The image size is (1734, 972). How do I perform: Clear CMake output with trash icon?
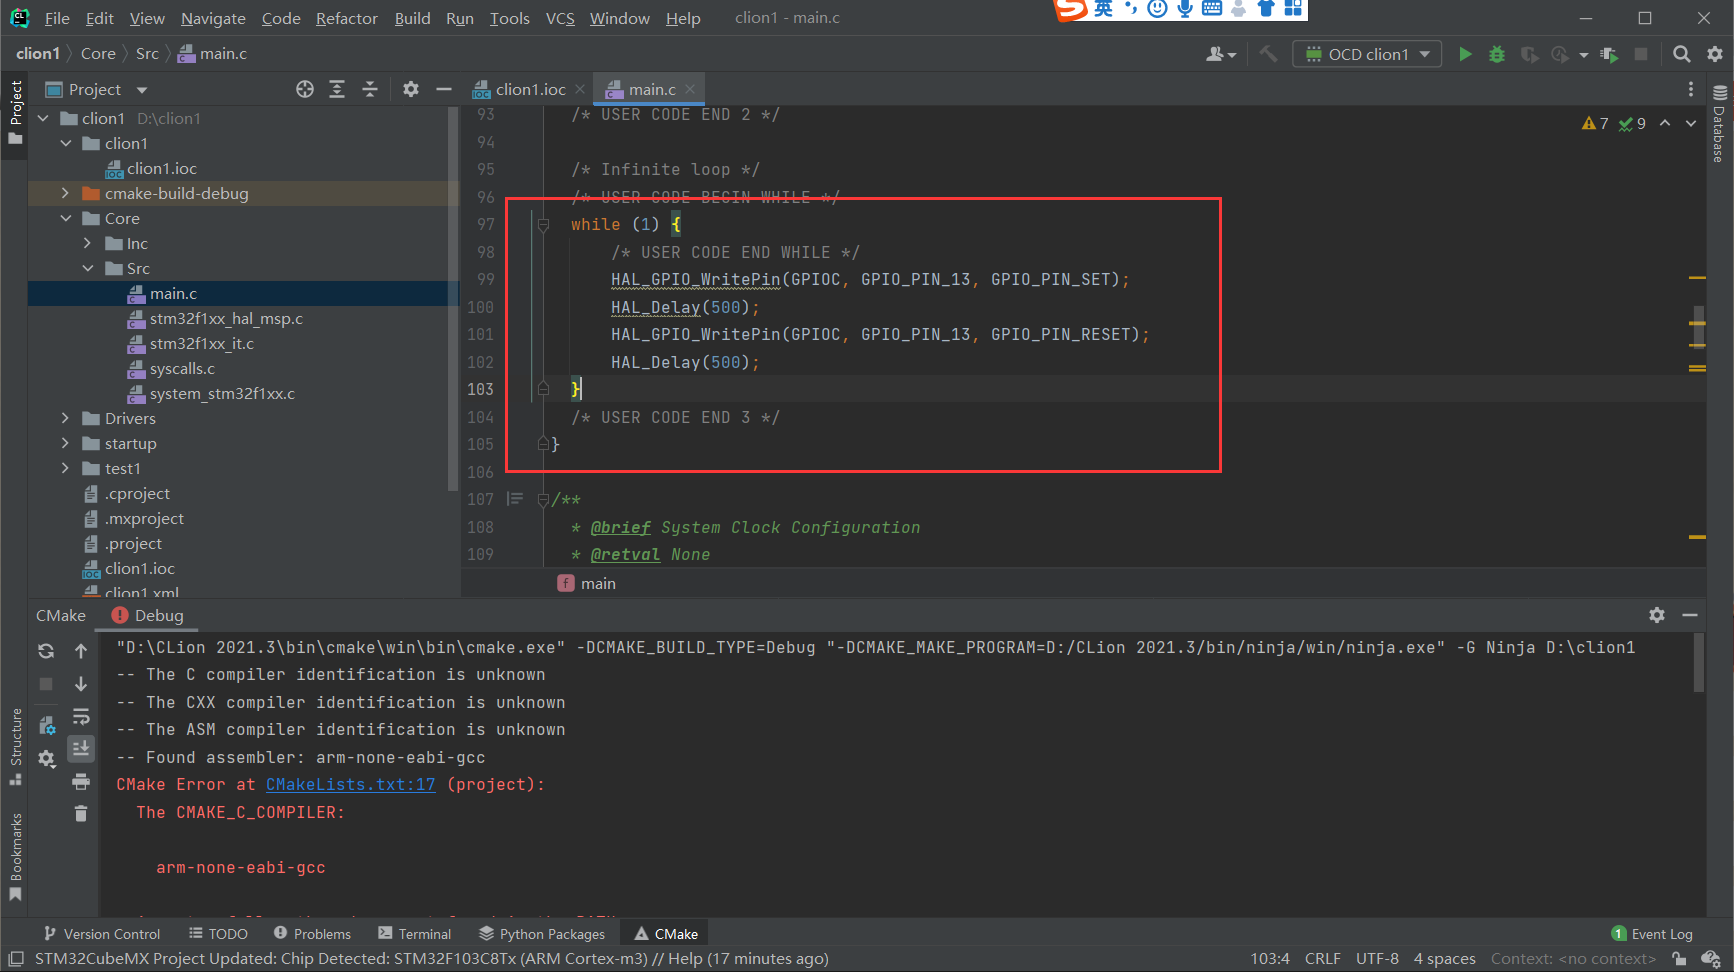tap(81, 814)
